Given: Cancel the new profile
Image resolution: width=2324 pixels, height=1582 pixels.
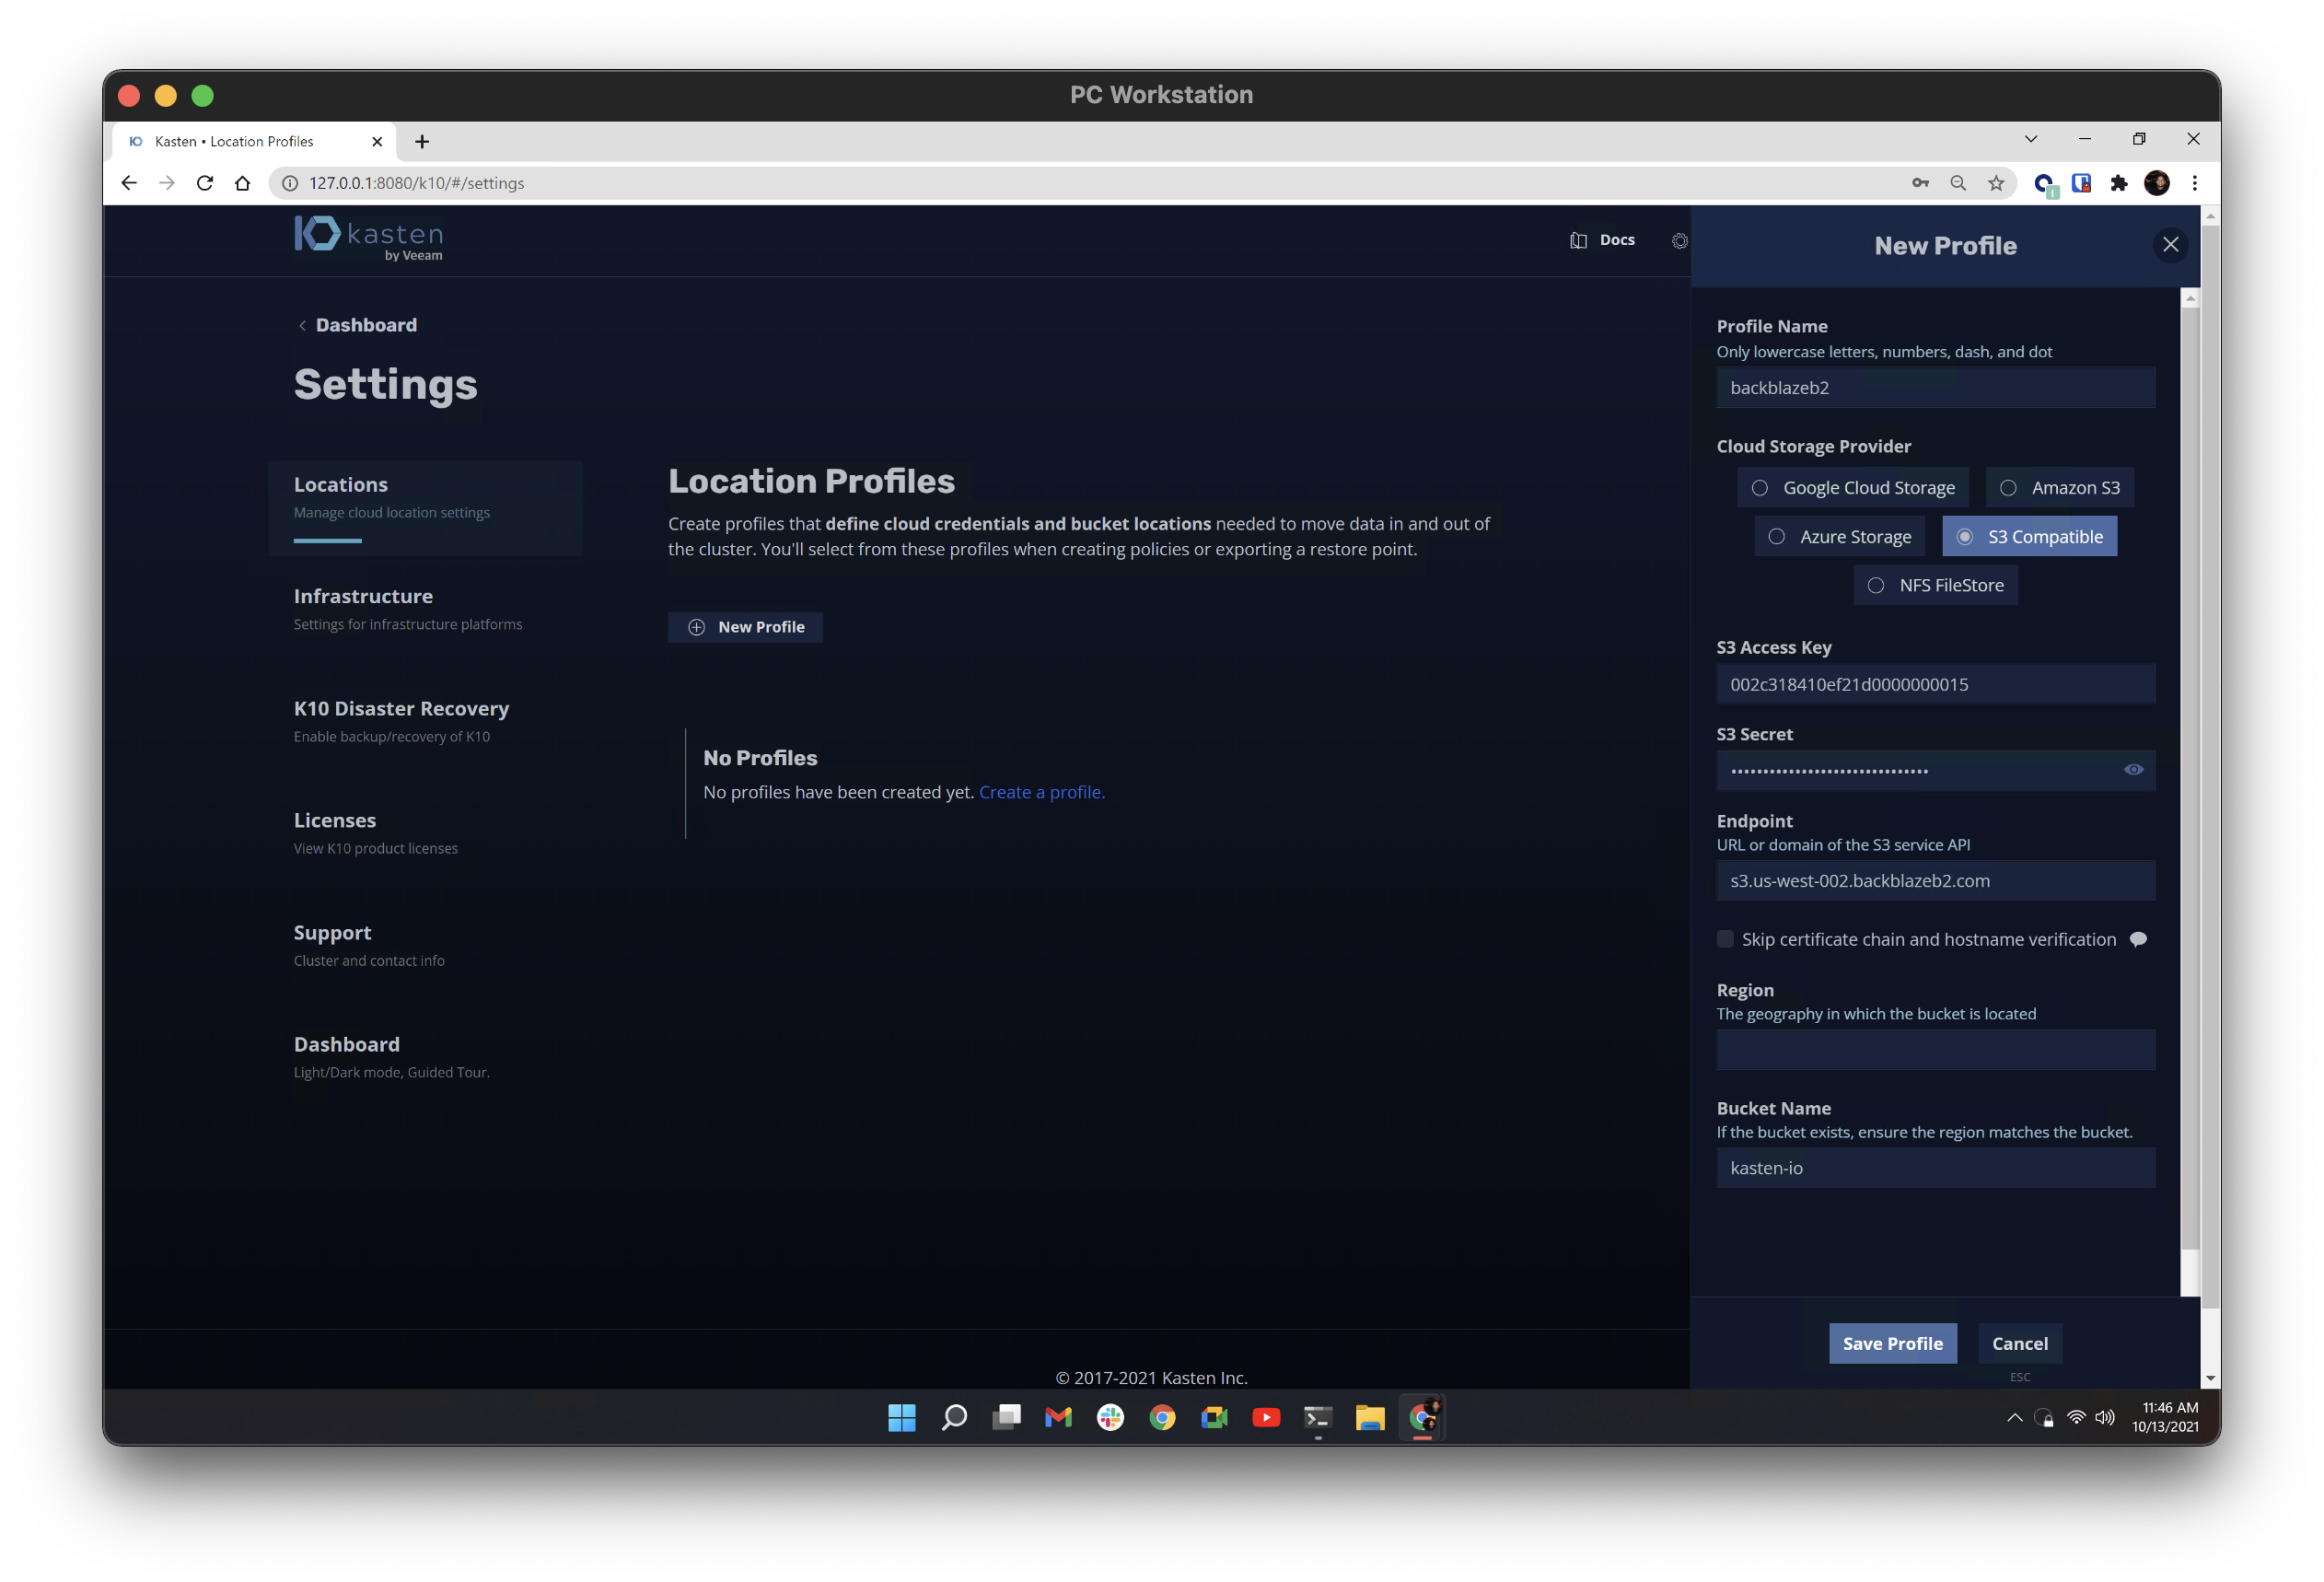Looking at the screenshot, I should 2020,1344.
